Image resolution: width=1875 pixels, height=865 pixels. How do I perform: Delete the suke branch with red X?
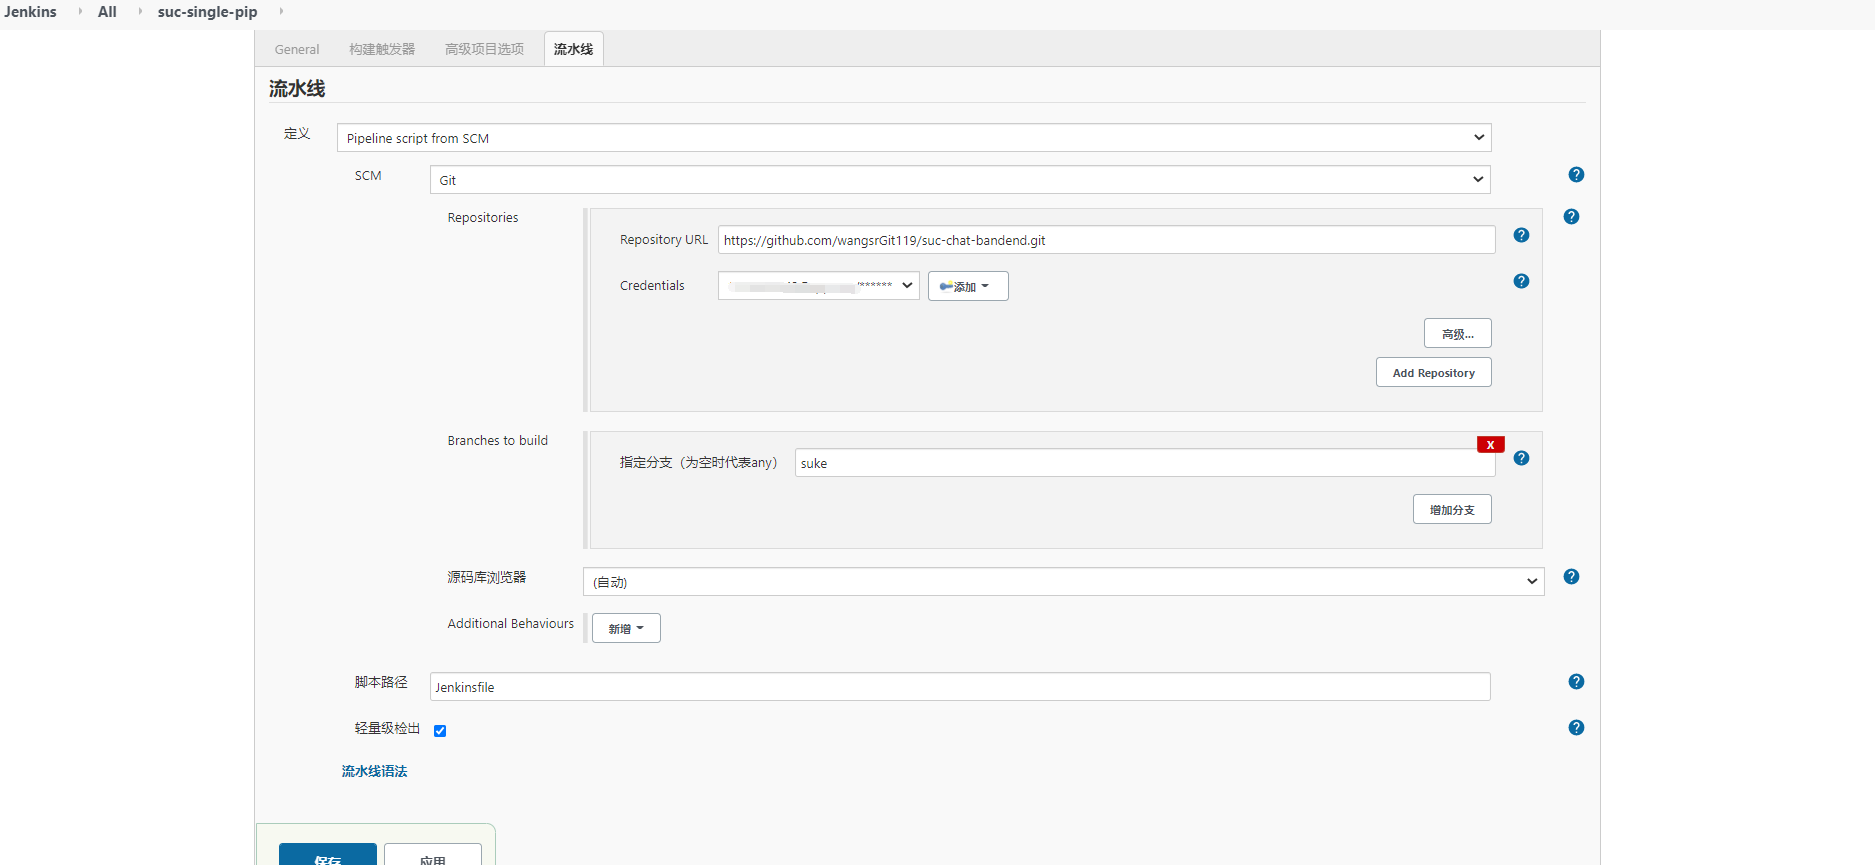pos(1490,445)
